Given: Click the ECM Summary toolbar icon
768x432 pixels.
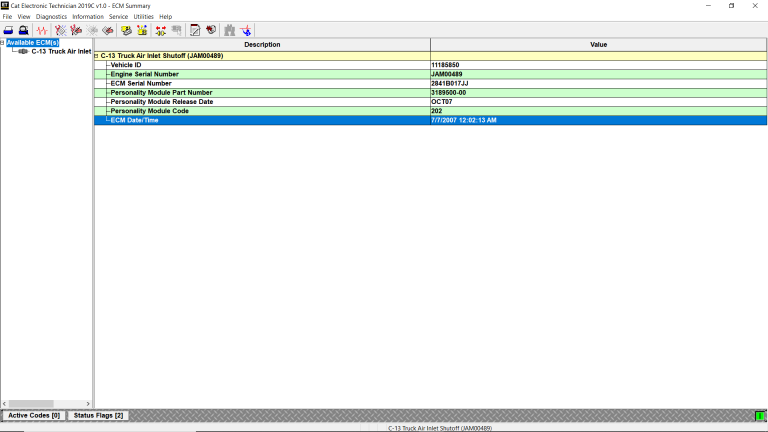Looking at the screenshot, I should click(x=126, y=30).
